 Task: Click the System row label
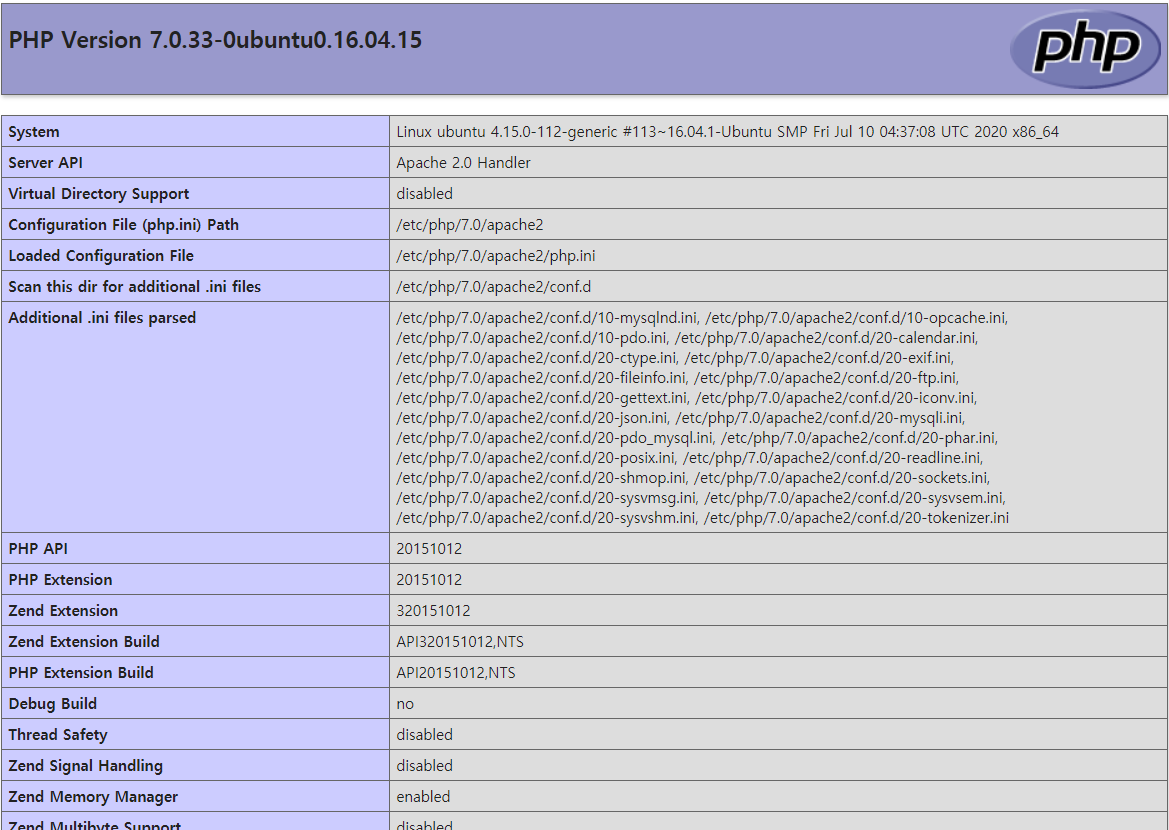pos(34,132)
